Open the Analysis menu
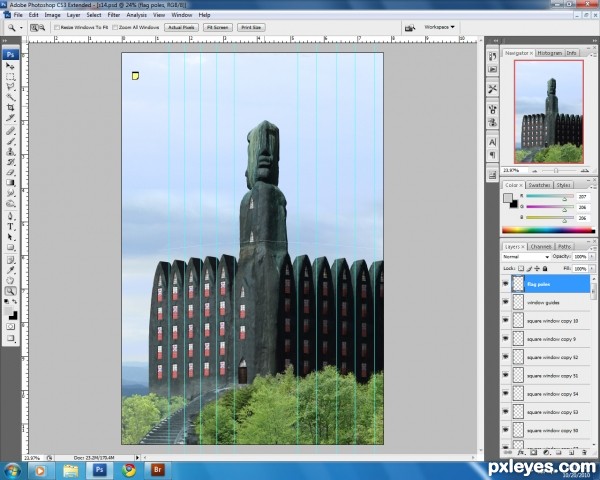 (137, 15)
